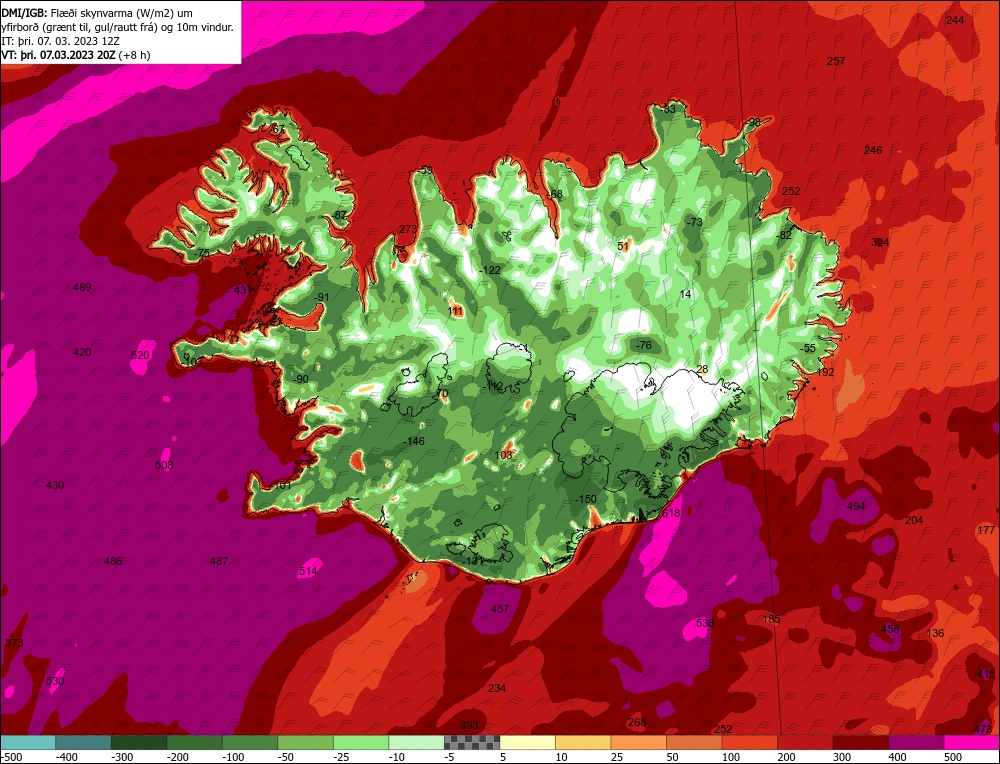Click the flux value '508' on the map
The height and width of the screenshot is (764, 1000).
click(164, 465)
